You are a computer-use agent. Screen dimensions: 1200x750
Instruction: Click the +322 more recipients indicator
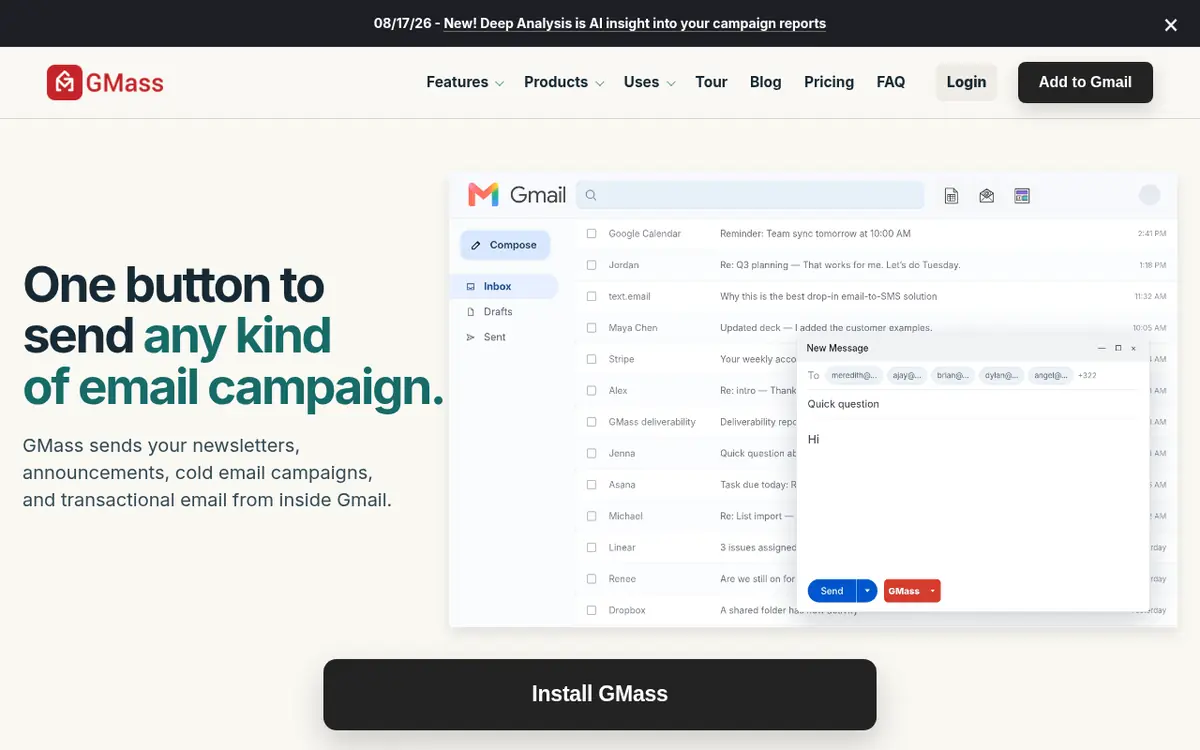(1087, 375)
